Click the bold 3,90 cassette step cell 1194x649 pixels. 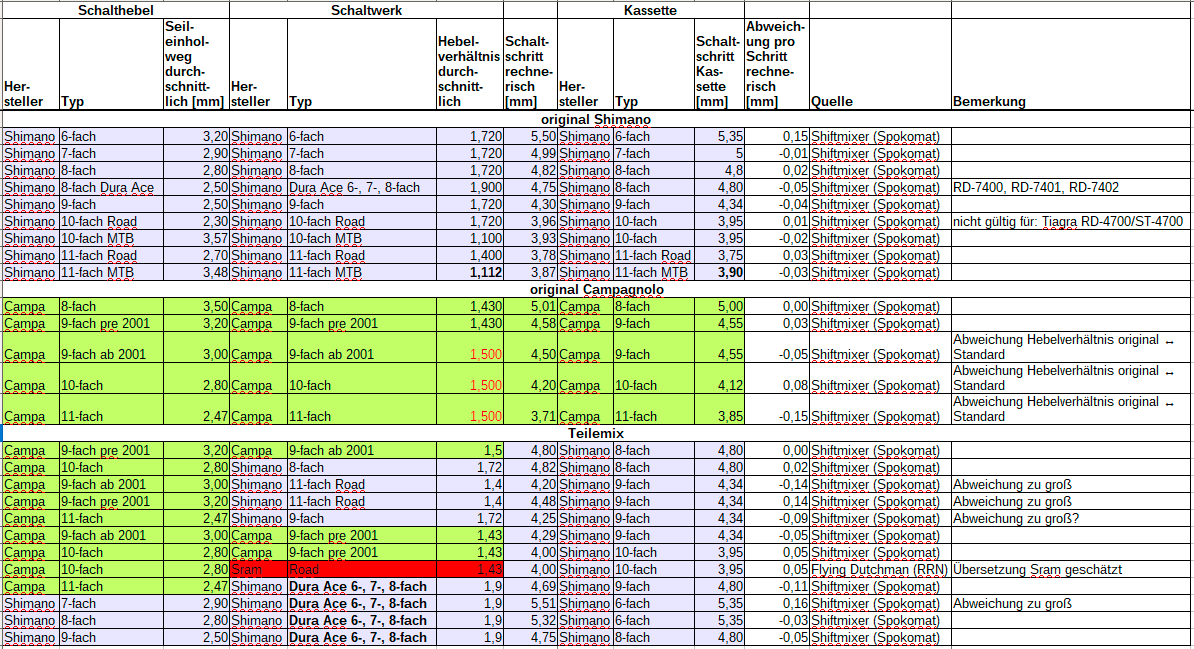tap(719, 272)
